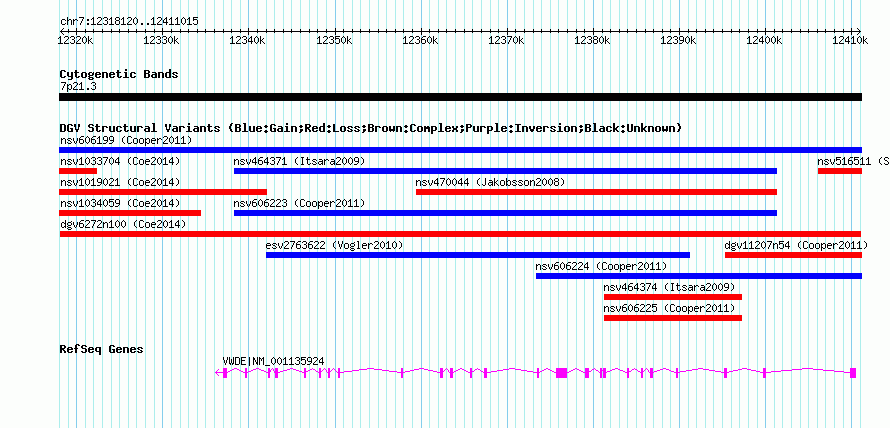Image resolution: width=890 pixels, height=428 pixels.
Task: Click the nsv606224 (Cooper2011) label
Action: [x=601, y=266]
